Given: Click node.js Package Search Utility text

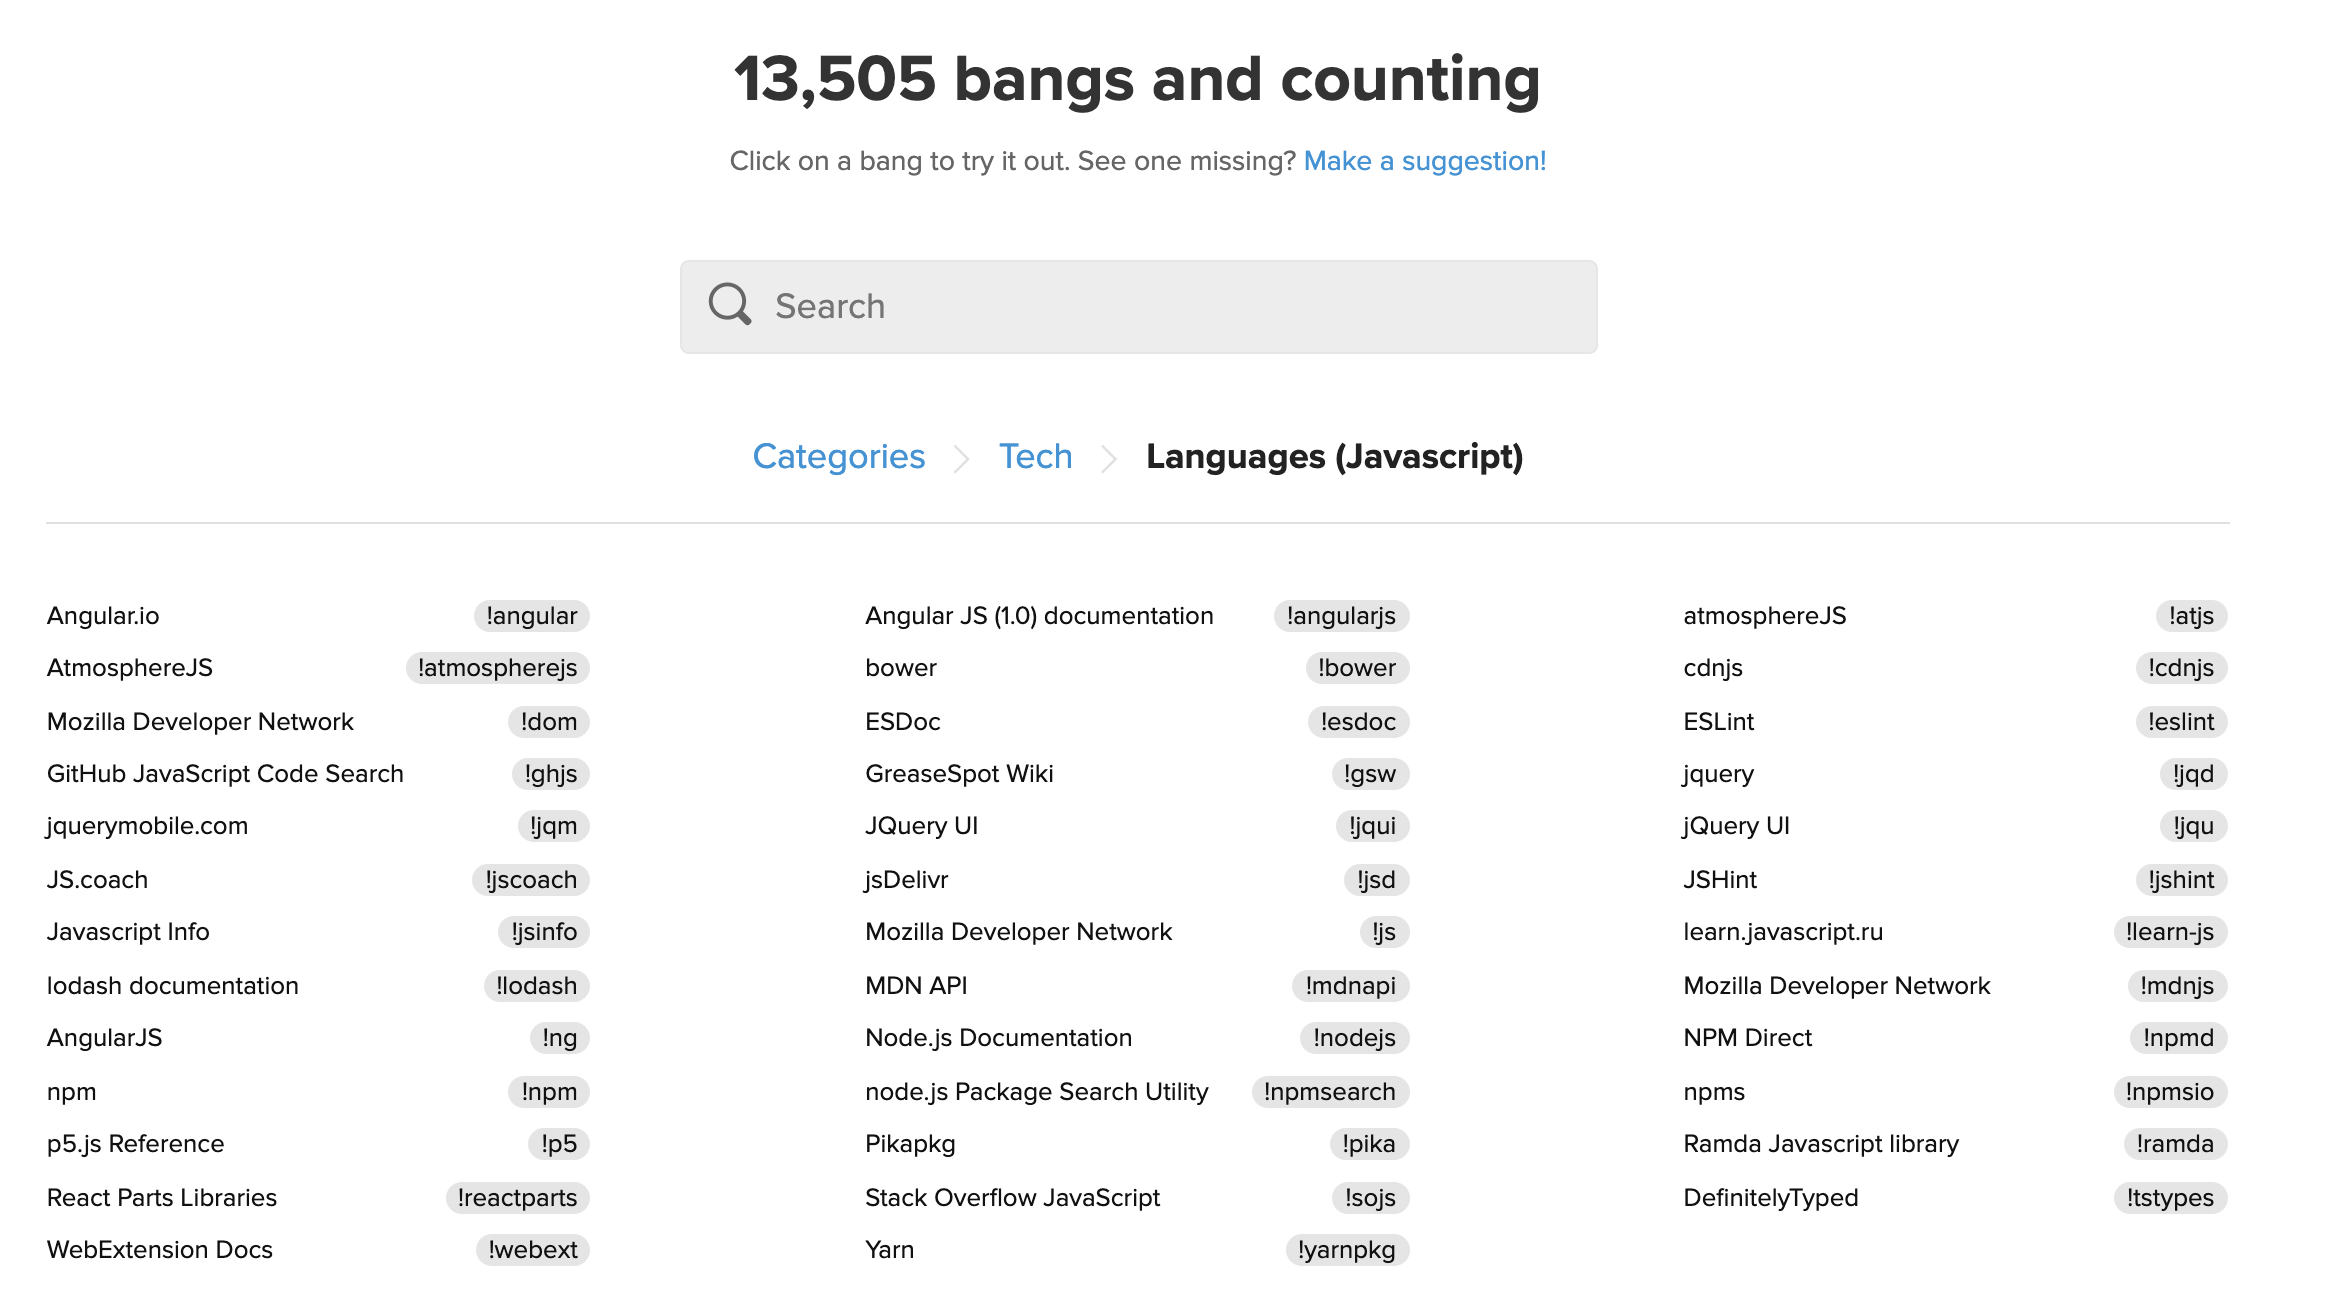Looking at the screenshot, I should pyautogui.click(x=1037, y=1092).
